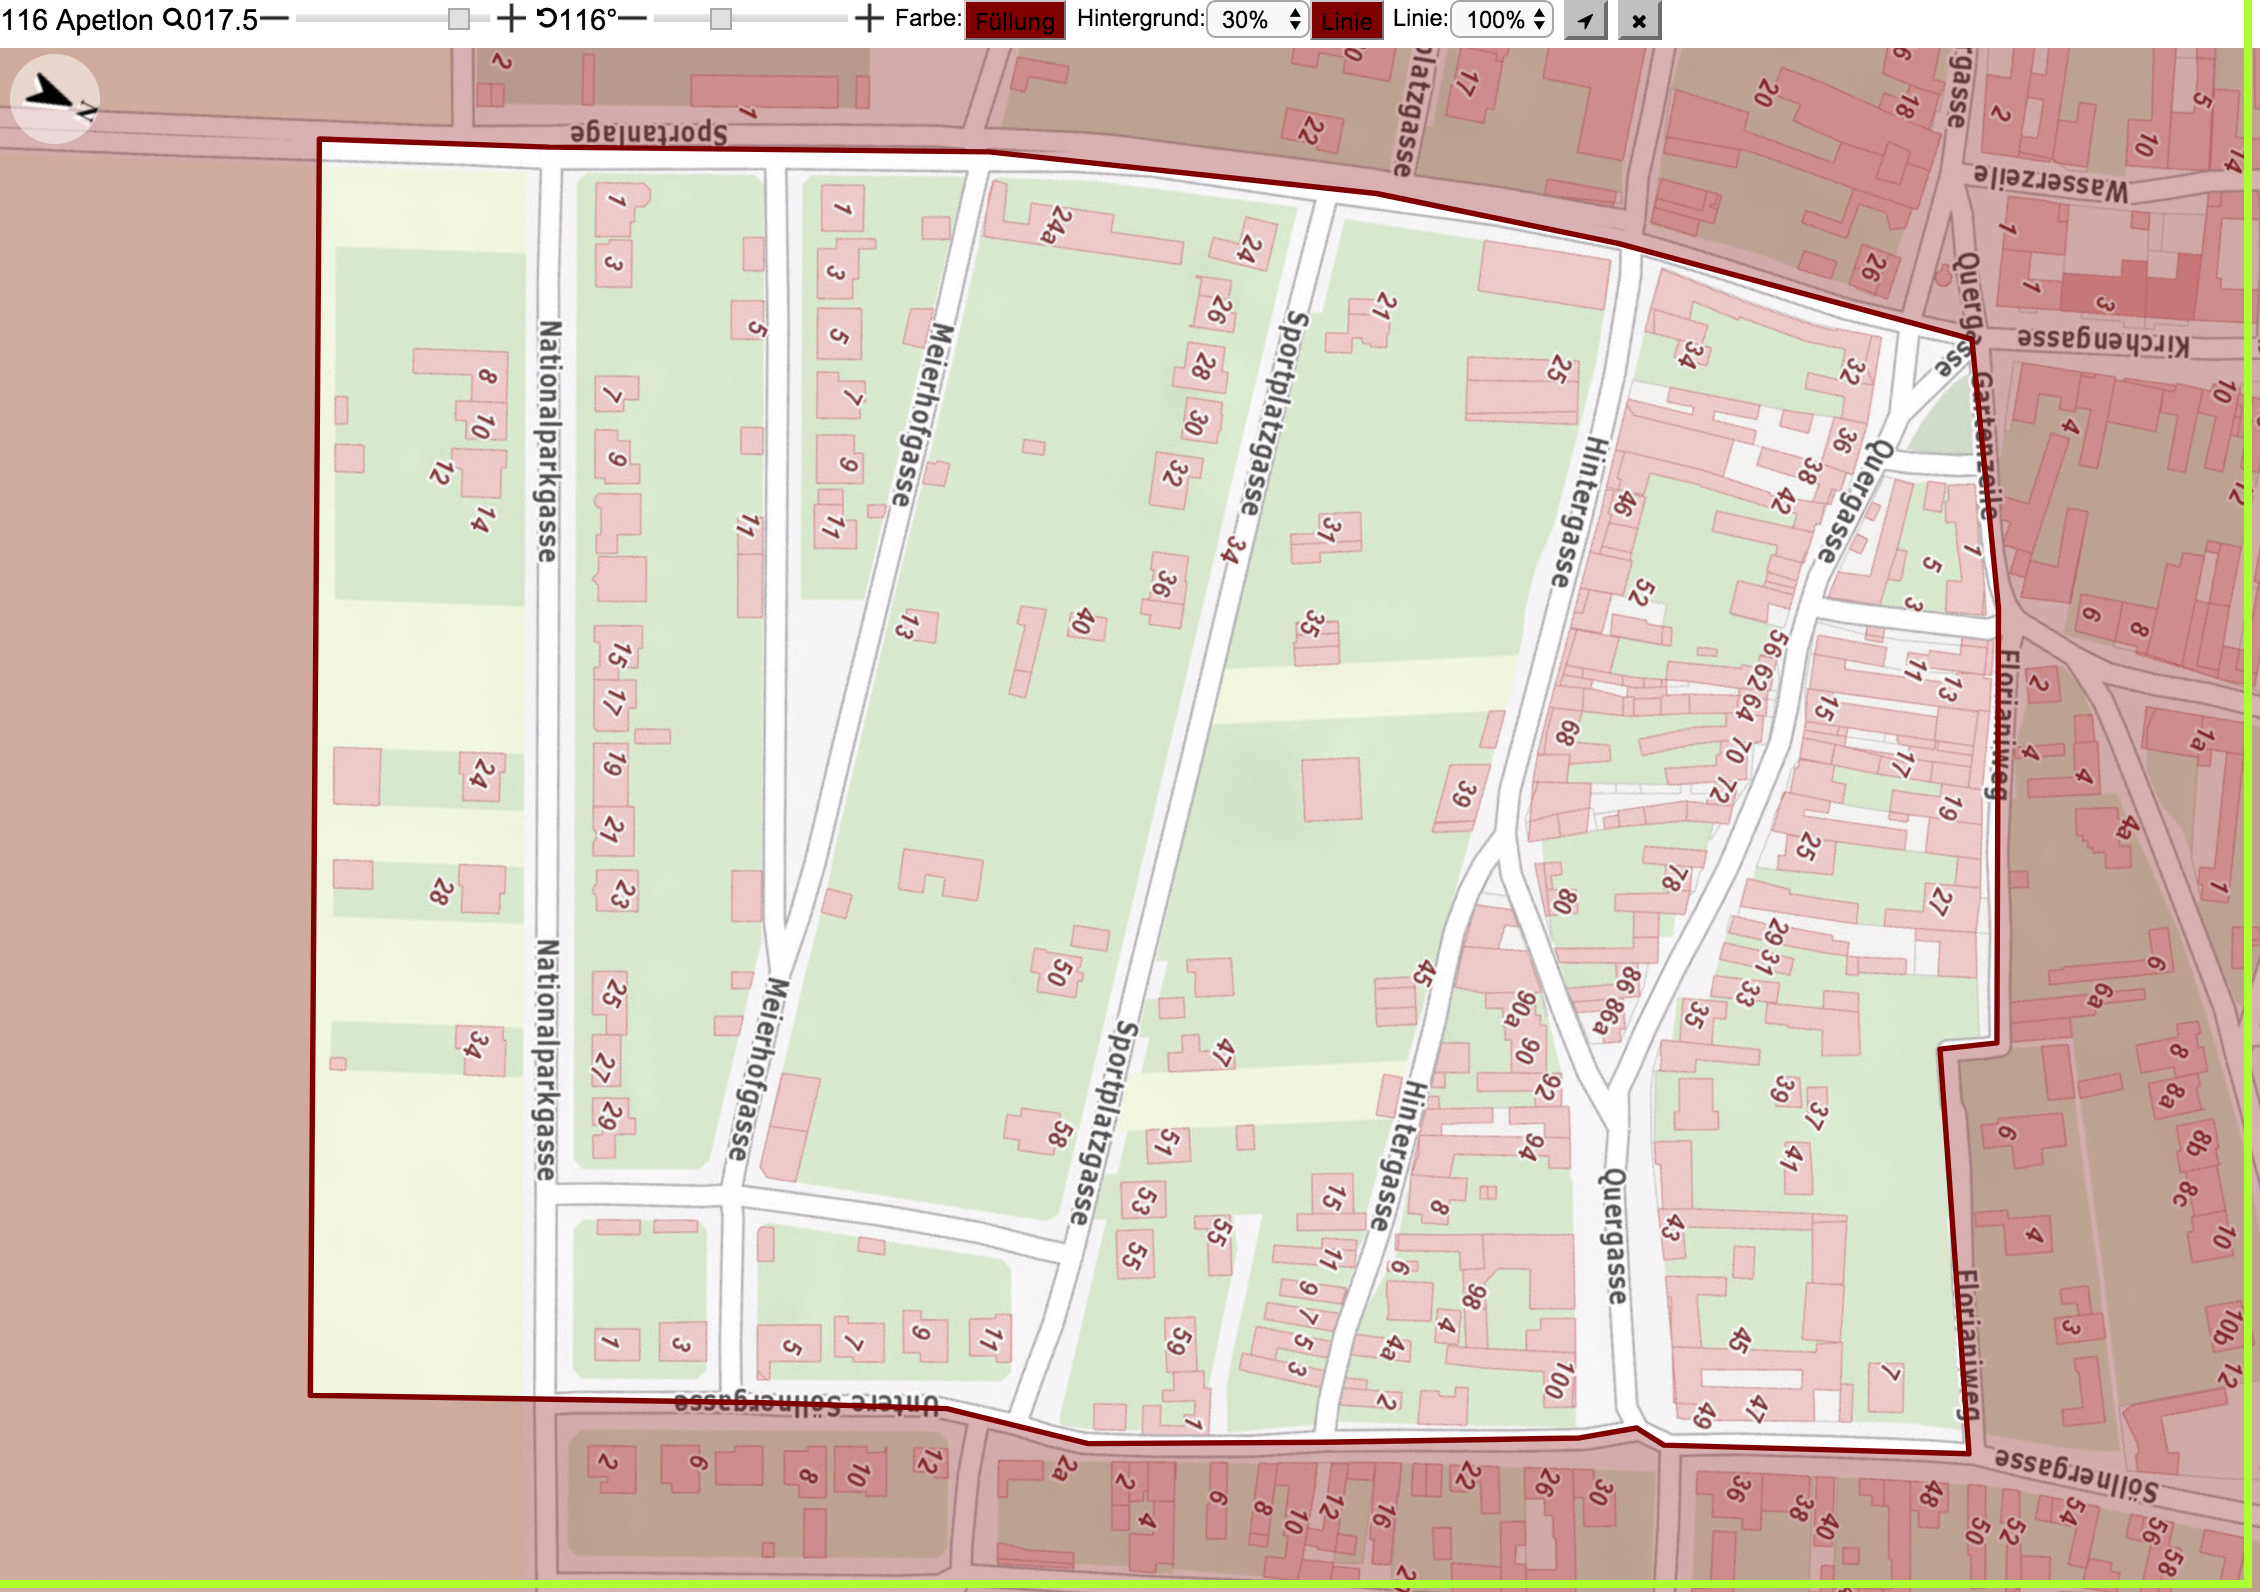
Task: Click the Linie color swatch
Action: [1347, 20]
